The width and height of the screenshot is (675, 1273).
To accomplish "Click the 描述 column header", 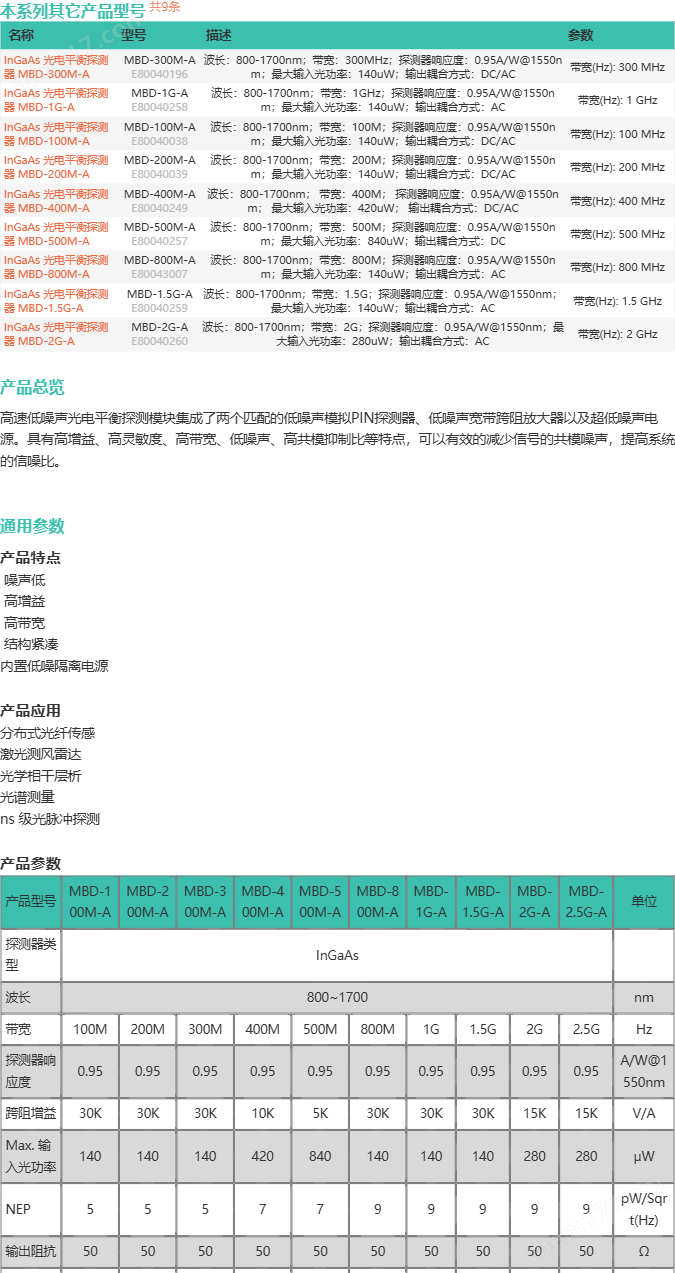I will click(x=219, y=35).
